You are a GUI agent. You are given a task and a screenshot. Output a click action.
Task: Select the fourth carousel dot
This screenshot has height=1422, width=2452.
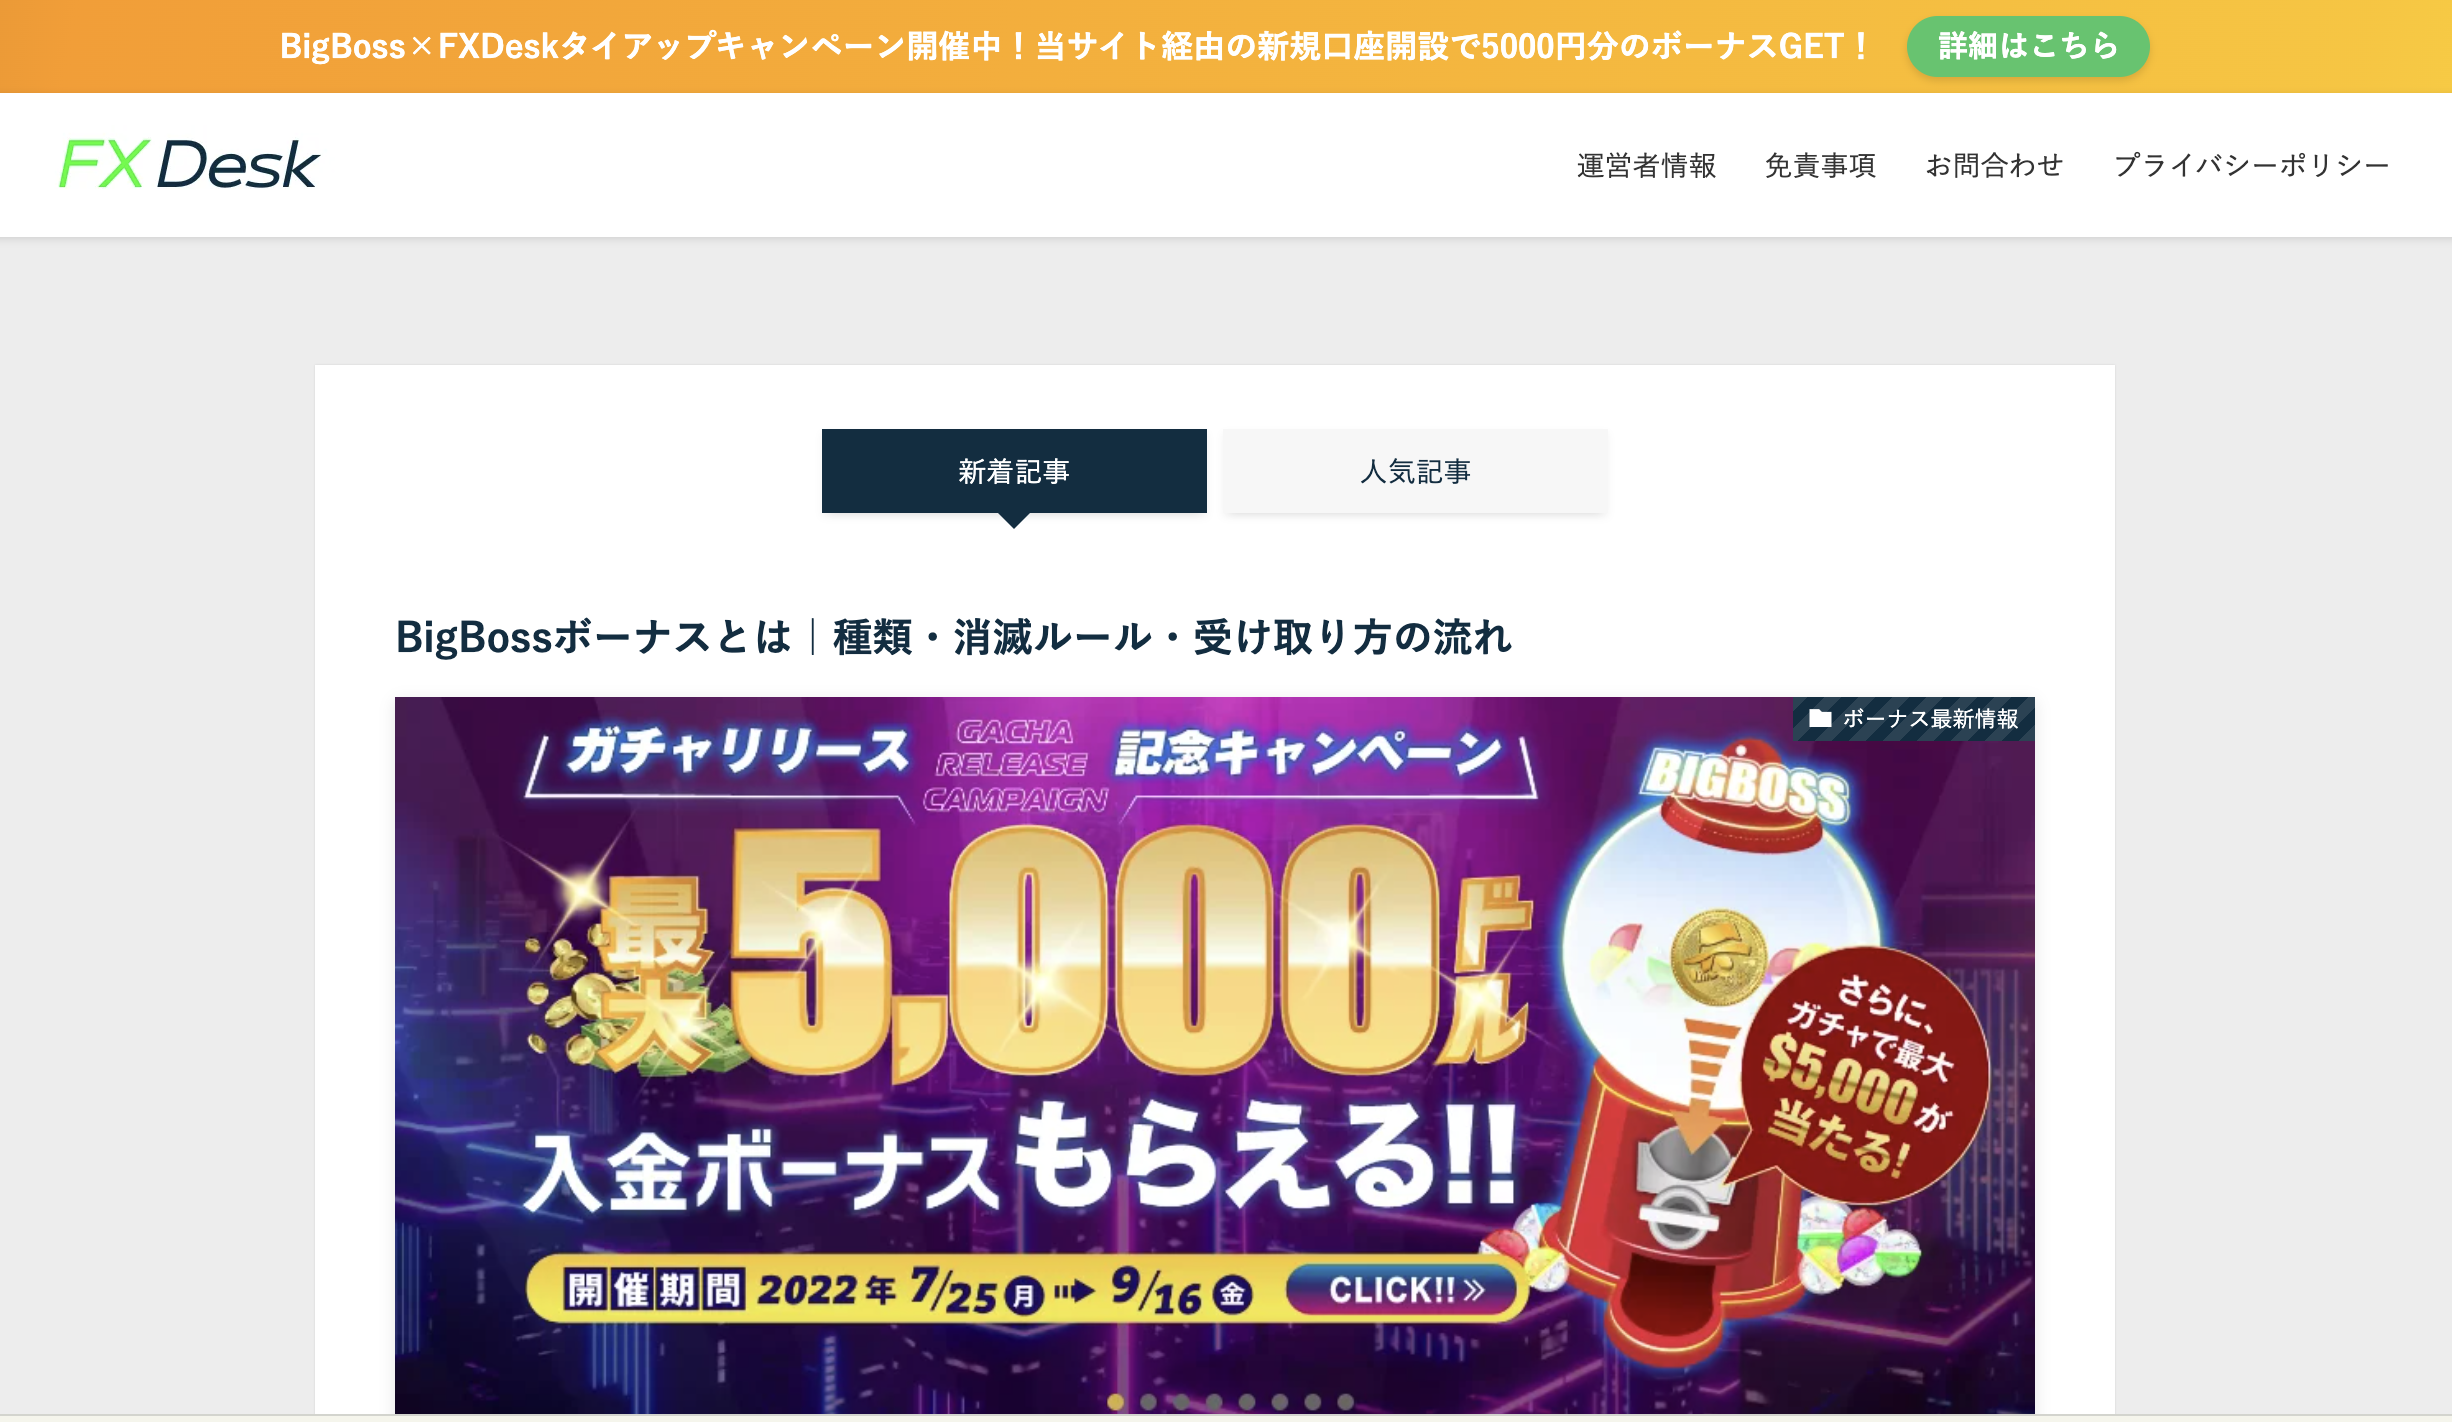(1214, 1402)
